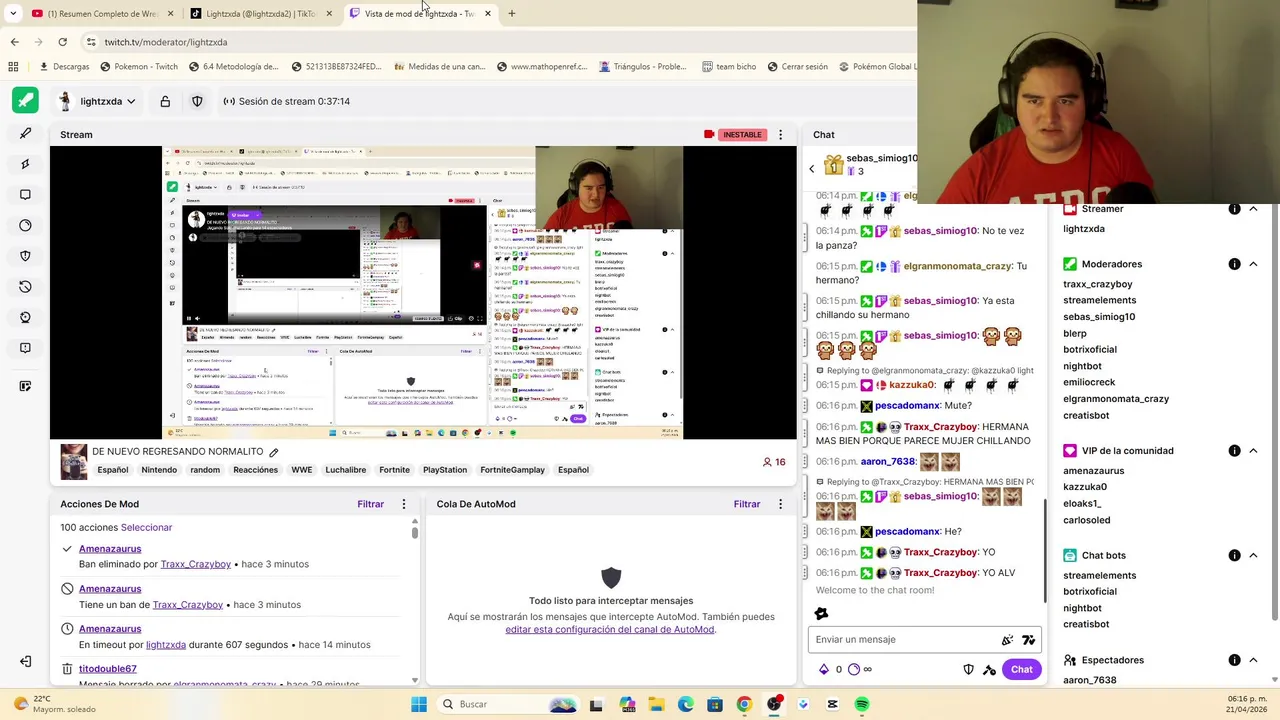Click the Luchalibre stream tag
Viewport: 1280px width, 720px height.
[x=345, y=470]
